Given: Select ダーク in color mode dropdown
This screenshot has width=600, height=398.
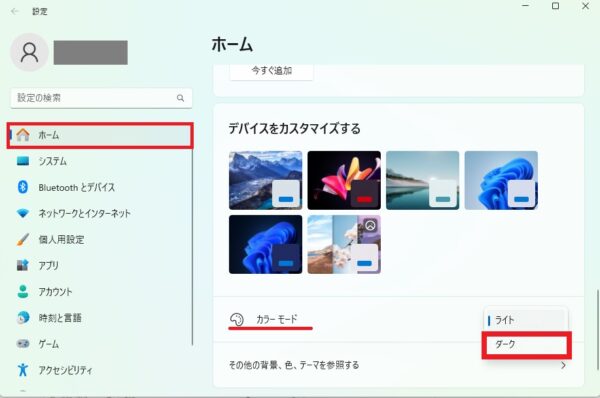Looking at the screenshot, I should [527, 344].
